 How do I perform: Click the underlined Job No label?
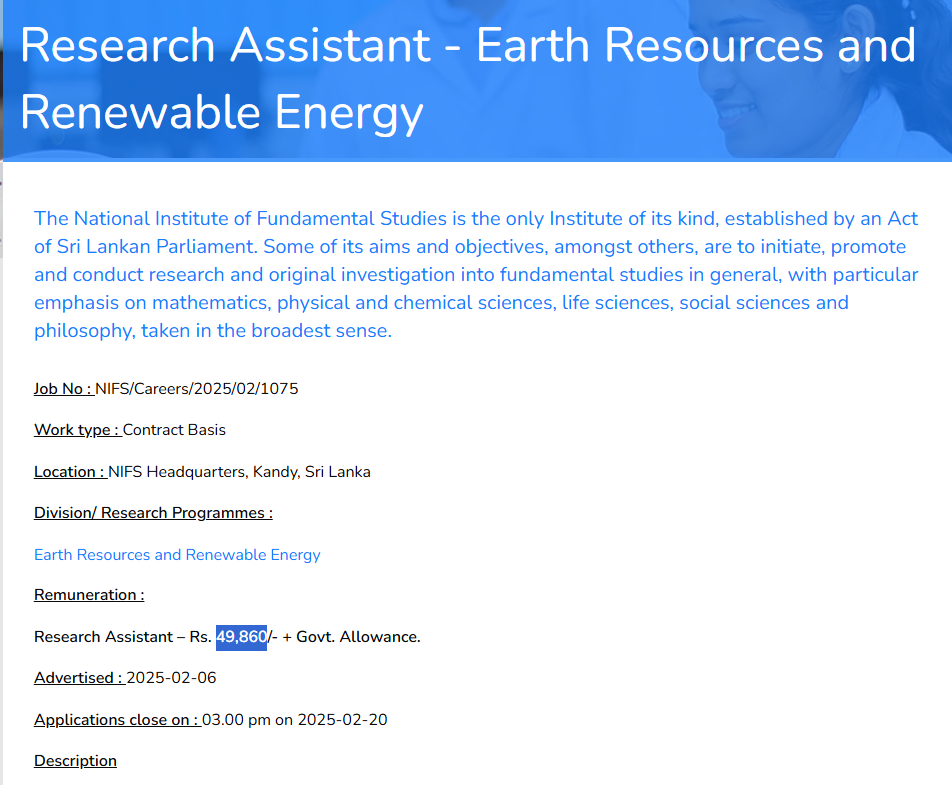63,388
